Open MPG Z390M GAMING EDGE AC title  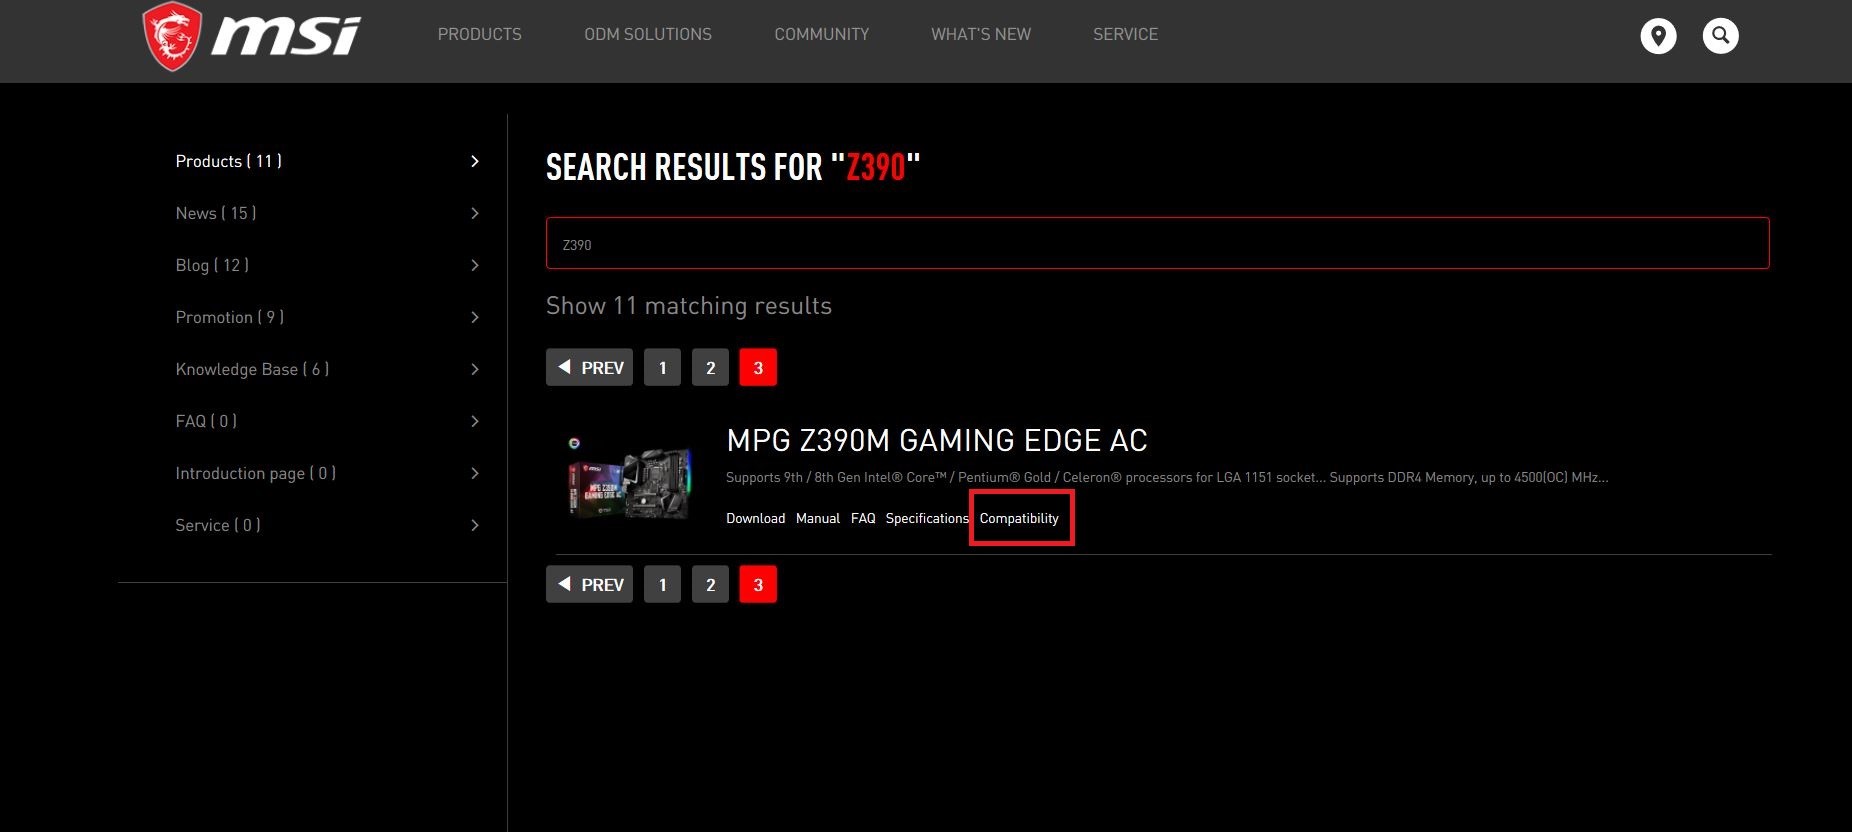click(937, 440)
